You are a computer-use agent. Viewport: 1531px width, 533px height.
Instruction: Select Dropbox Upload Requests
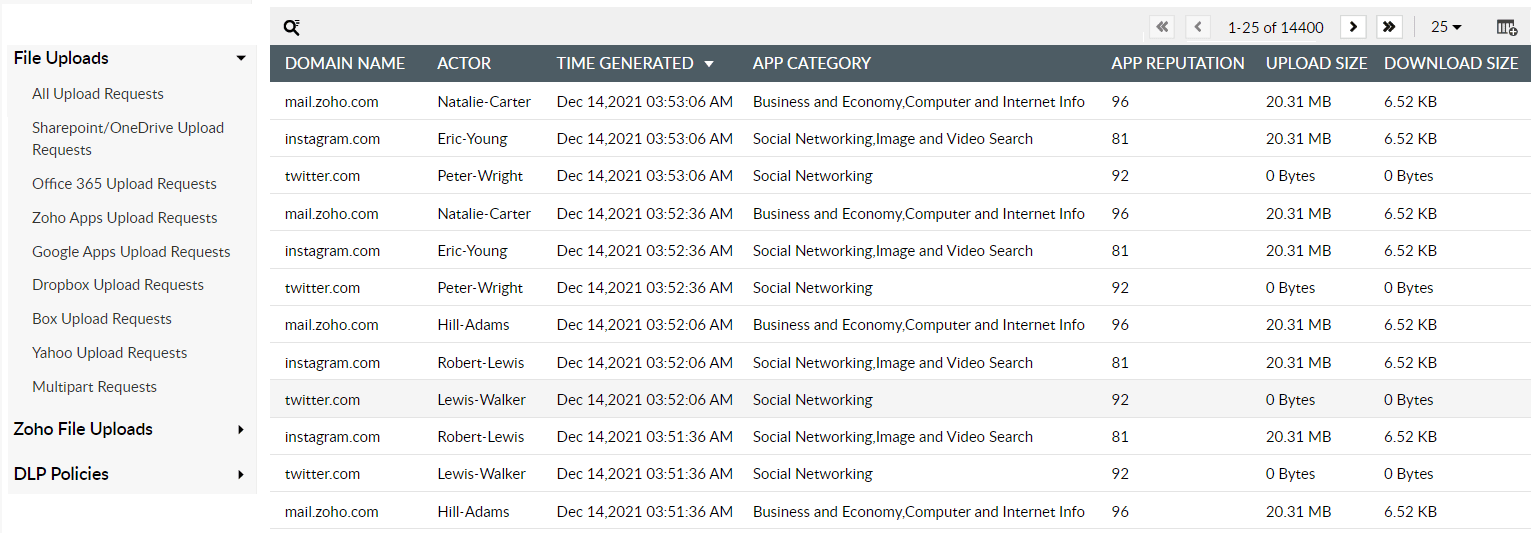click(118, 285)
